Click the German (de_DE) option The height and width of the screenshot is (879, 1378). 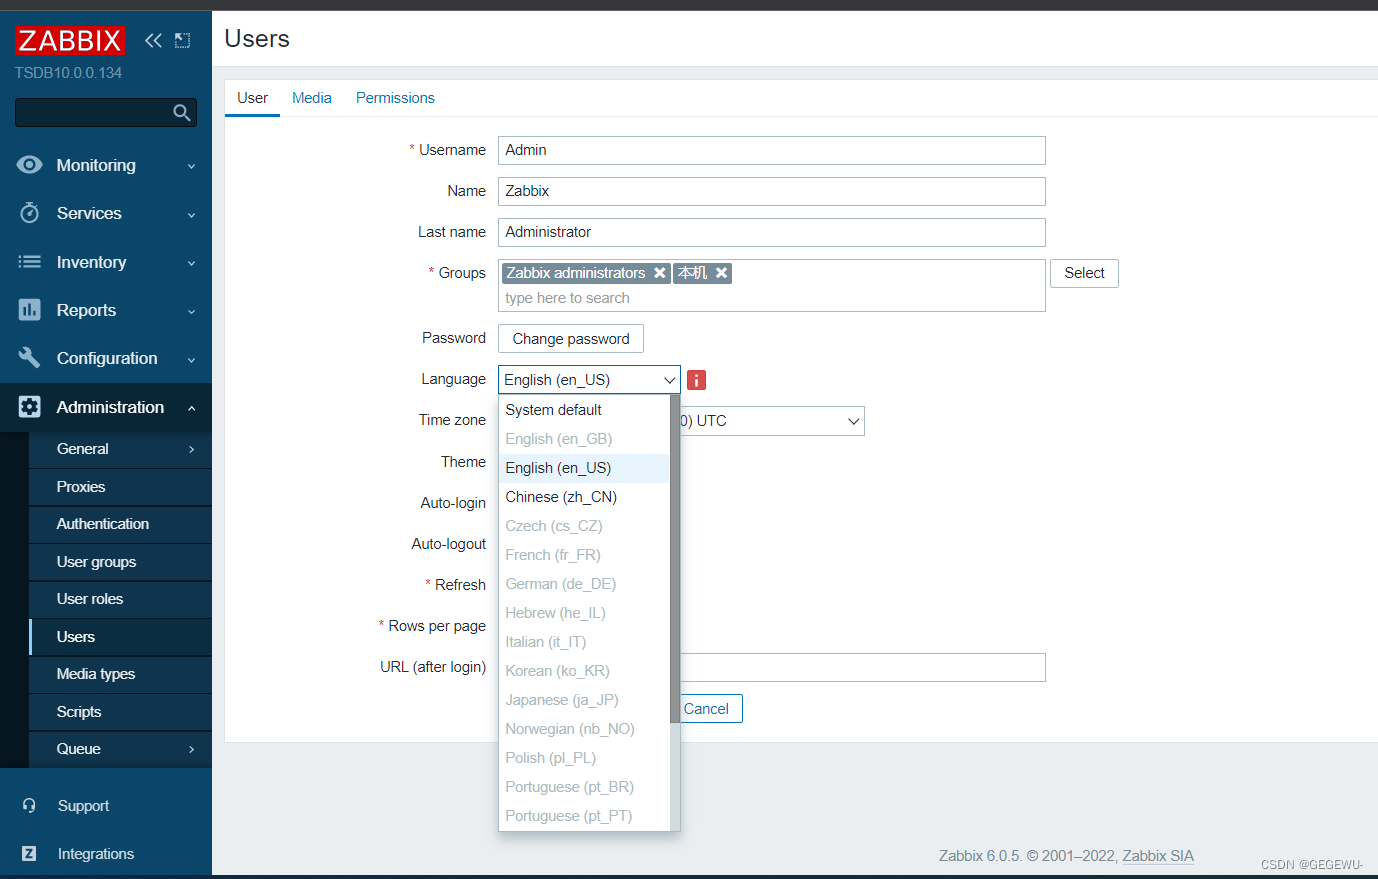tap(584, 584)
